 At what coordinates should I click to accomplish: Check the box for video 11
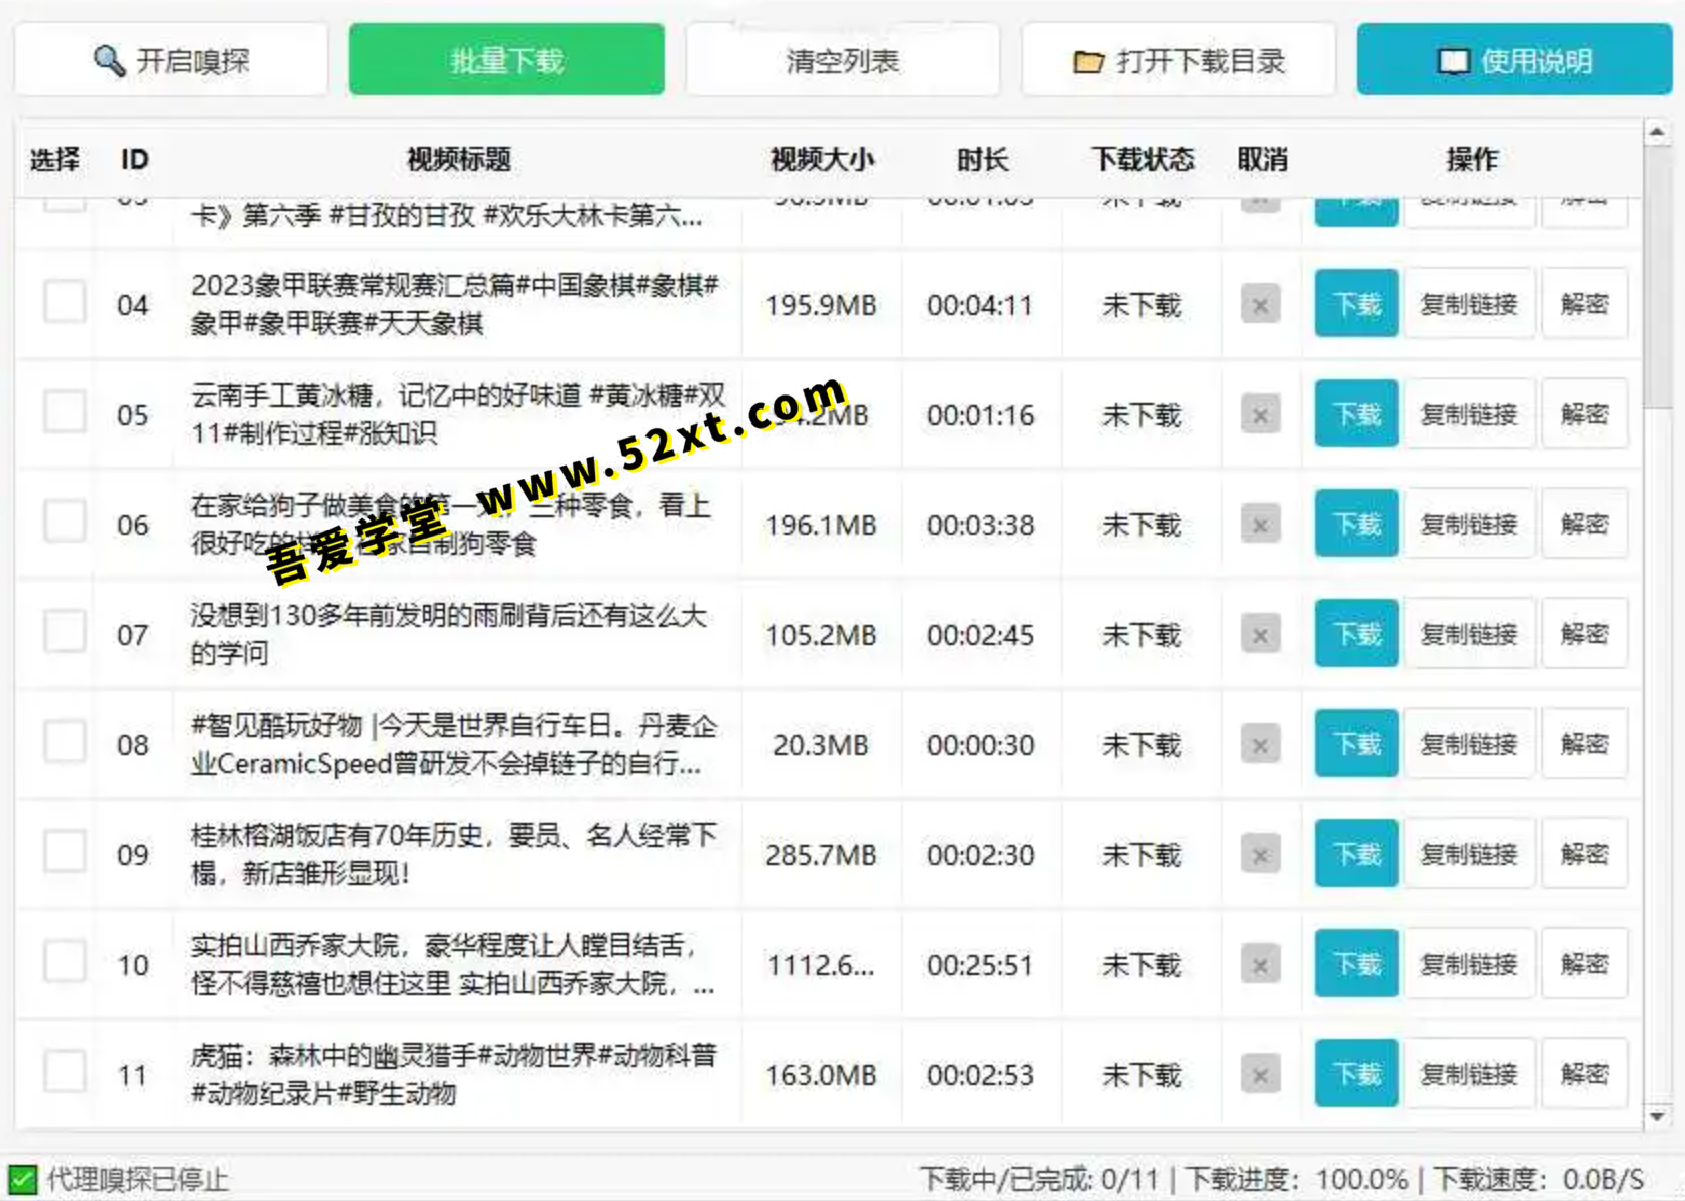pyautogui.click(x=65, y=1073)
